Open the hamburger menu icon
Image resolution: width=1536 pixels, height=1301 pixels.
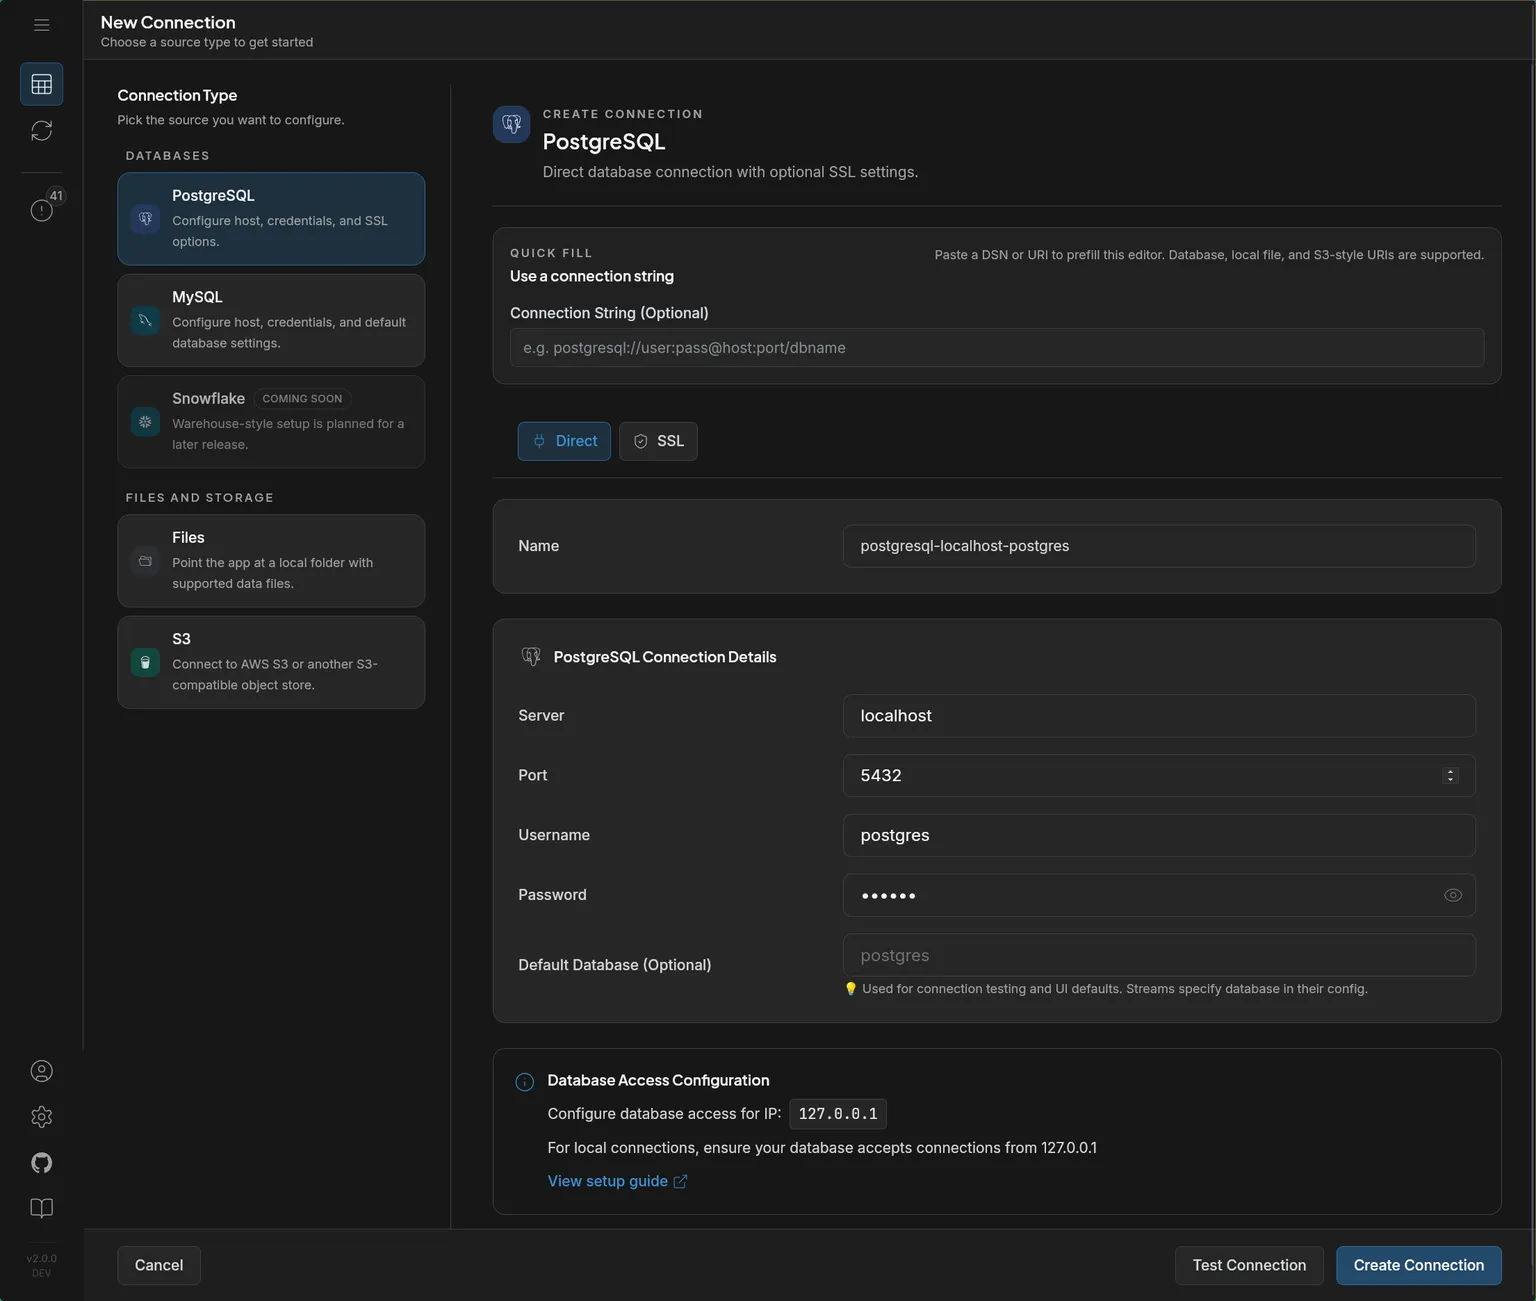click(41, 25)
